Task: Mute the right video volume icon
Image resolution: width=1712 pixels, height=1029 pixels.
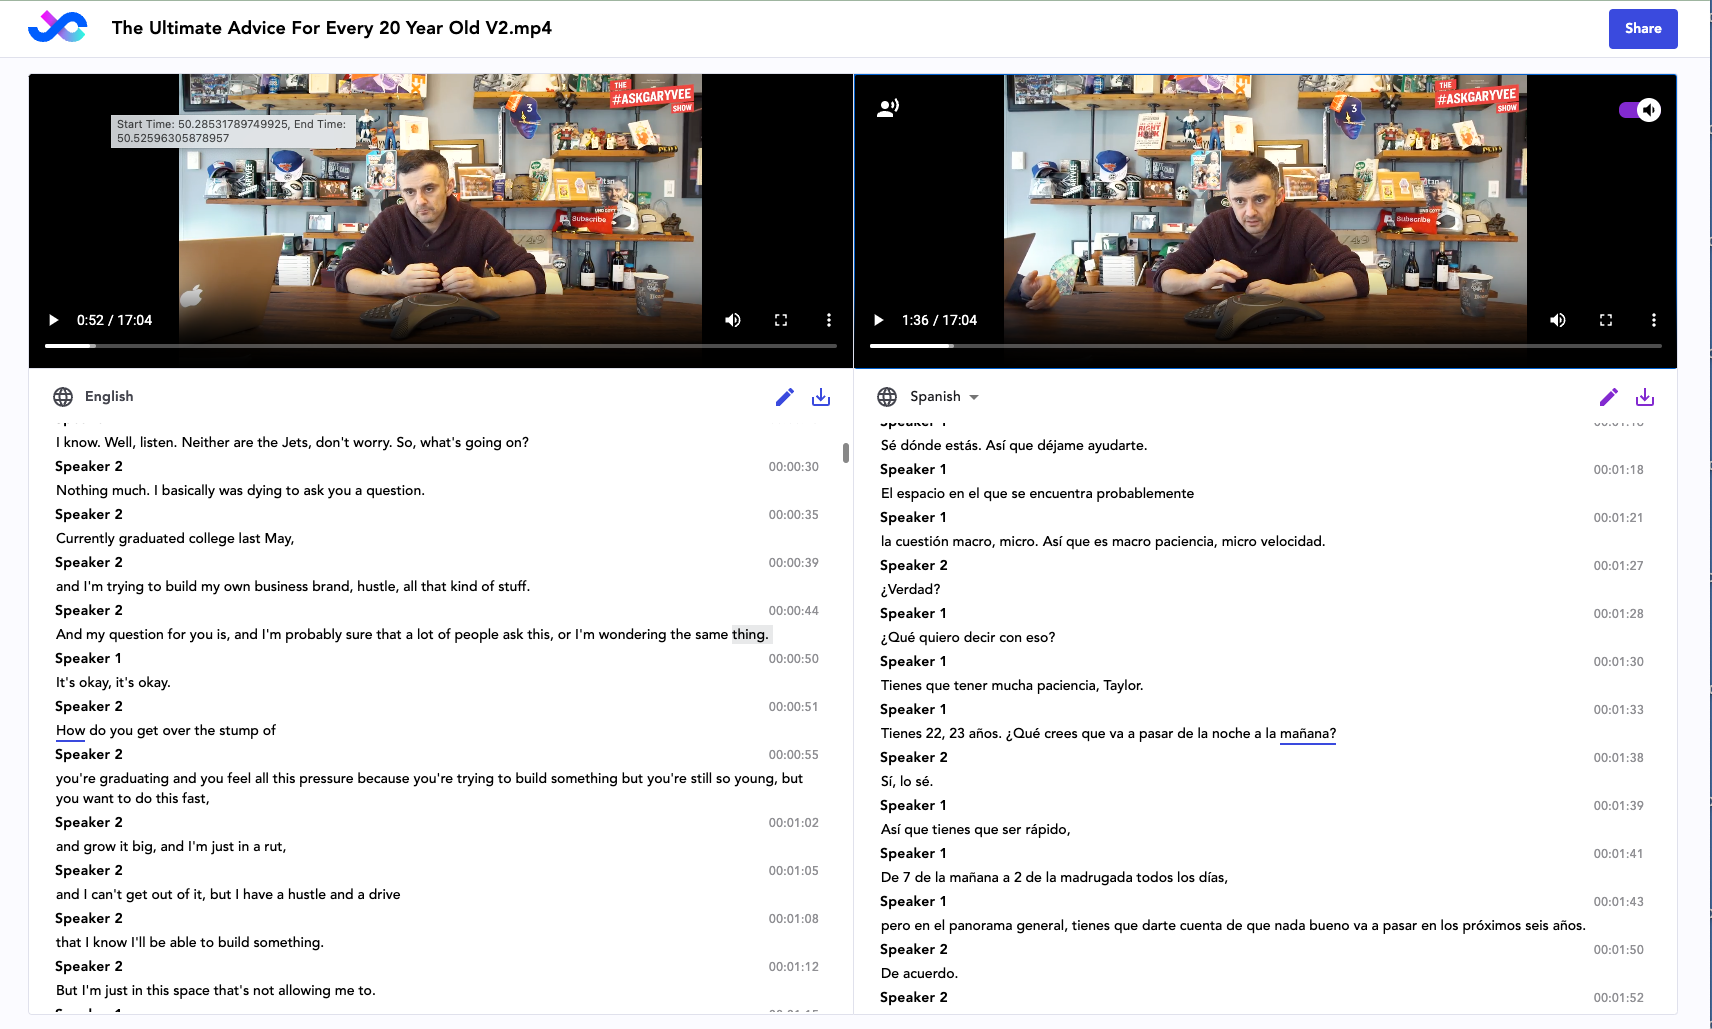Action: point(1558,320)
